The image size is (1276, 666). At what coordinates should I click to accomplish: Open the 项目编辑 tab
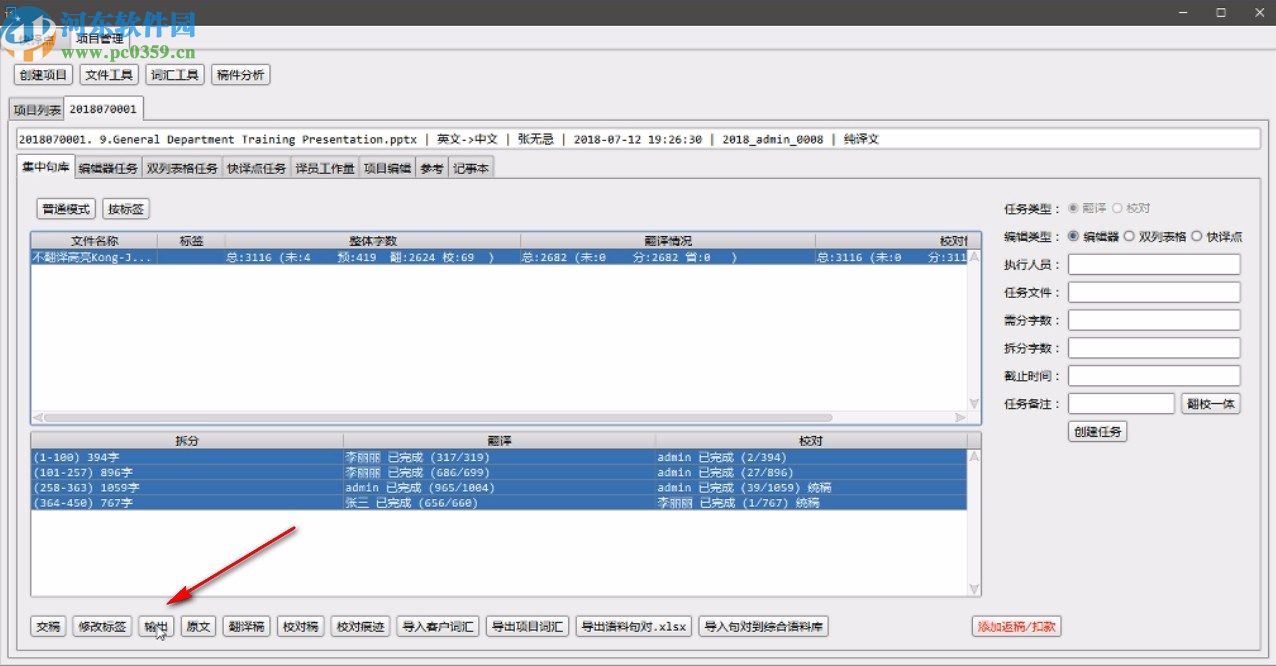click(387, 168)
